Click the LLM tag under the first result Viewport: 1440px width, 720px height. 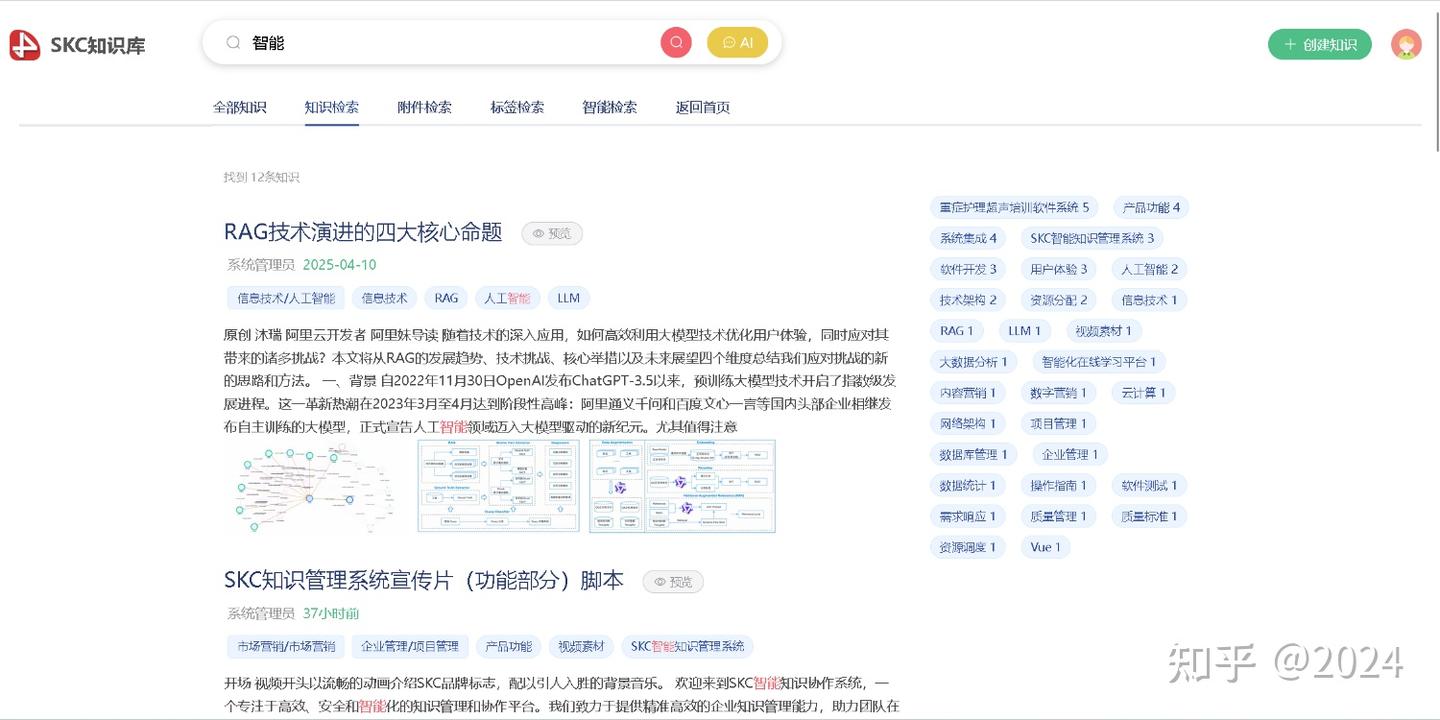[568, 298]
